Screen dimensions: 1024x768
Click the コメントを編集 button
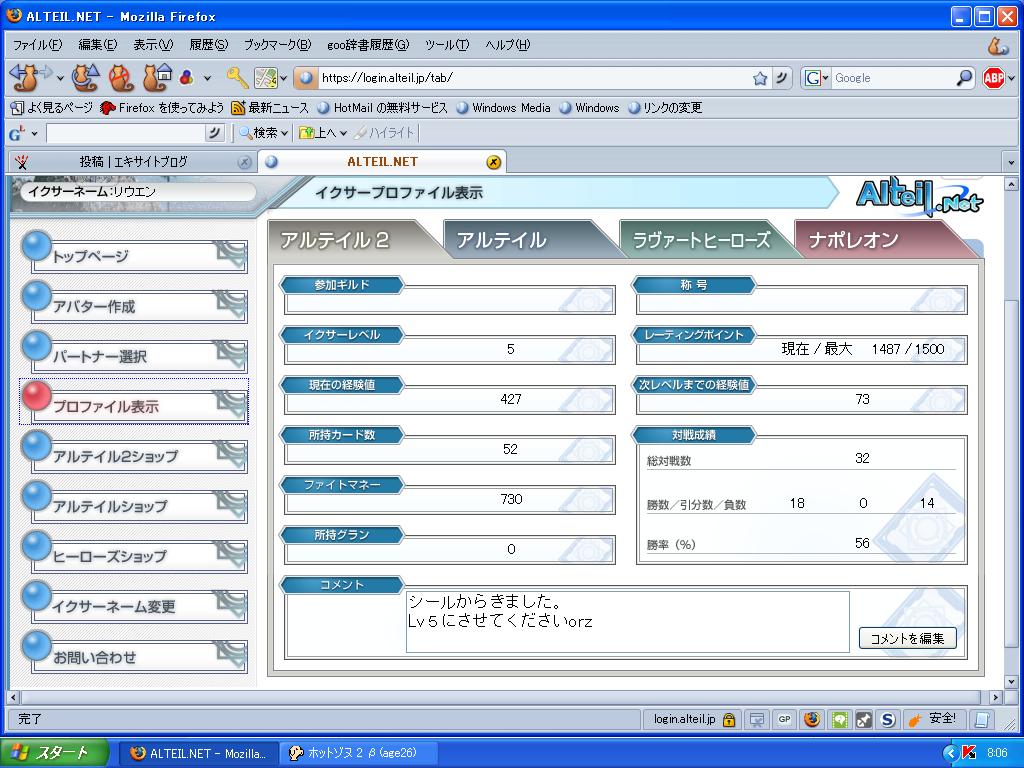908,639
